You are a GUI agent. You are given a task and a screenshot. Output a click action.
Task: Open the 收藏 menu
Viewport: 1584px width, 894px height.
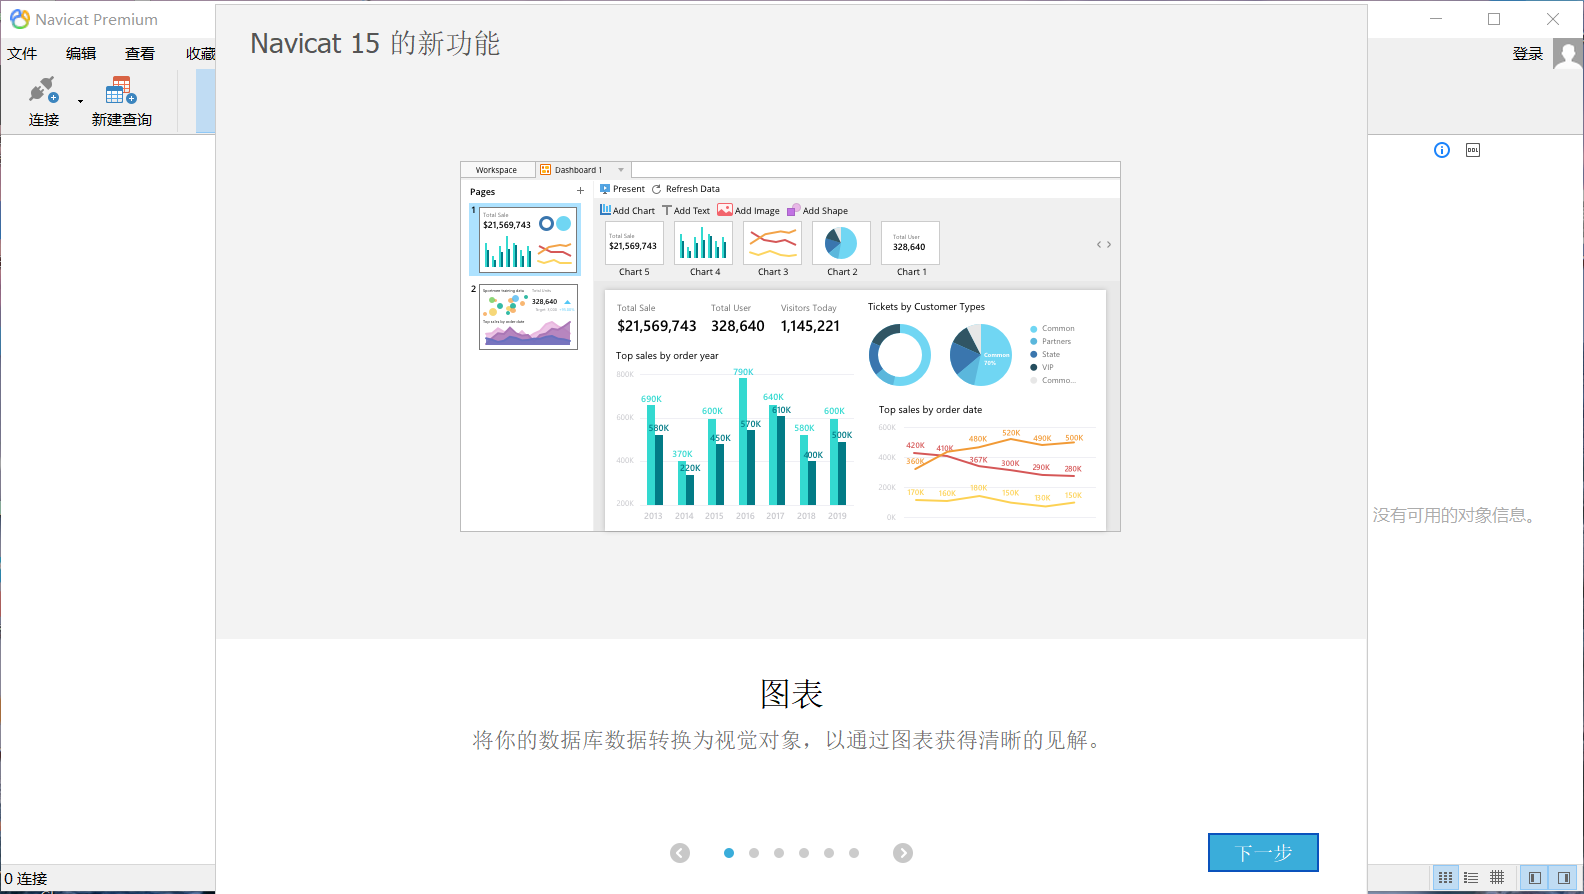tap(200, 54)
